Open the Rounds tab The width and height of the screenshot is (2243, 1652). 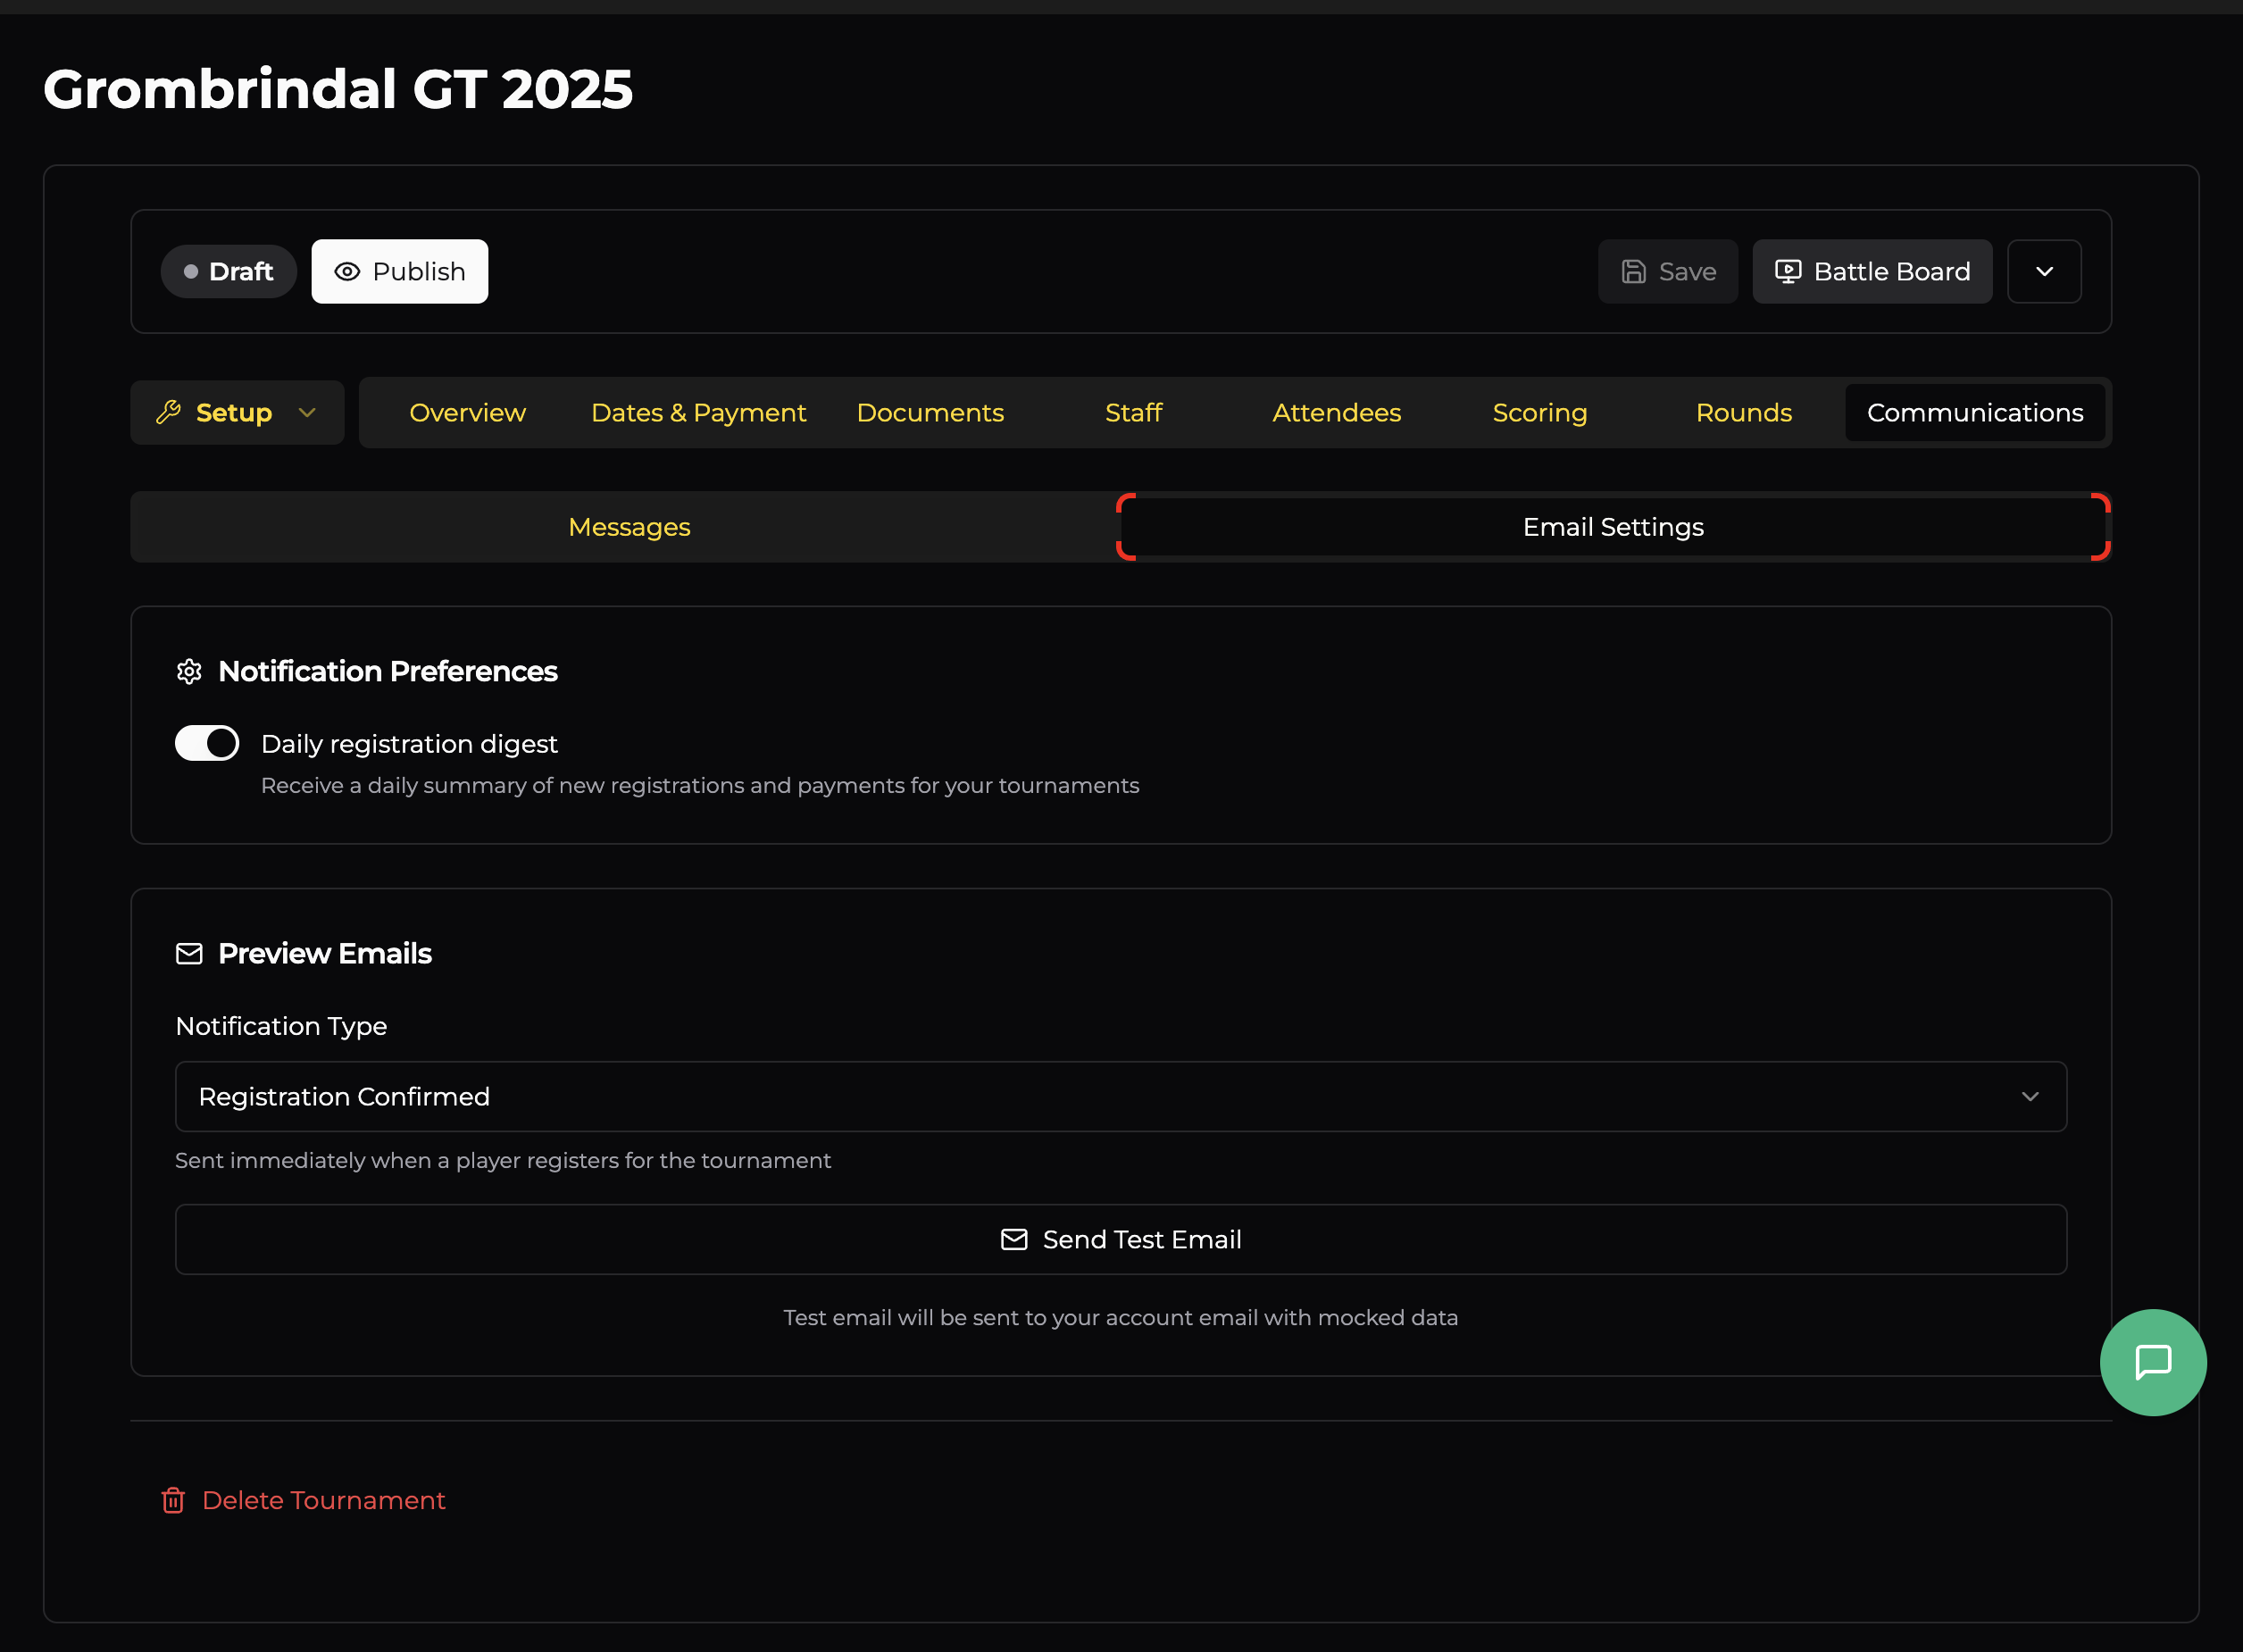1743,412
